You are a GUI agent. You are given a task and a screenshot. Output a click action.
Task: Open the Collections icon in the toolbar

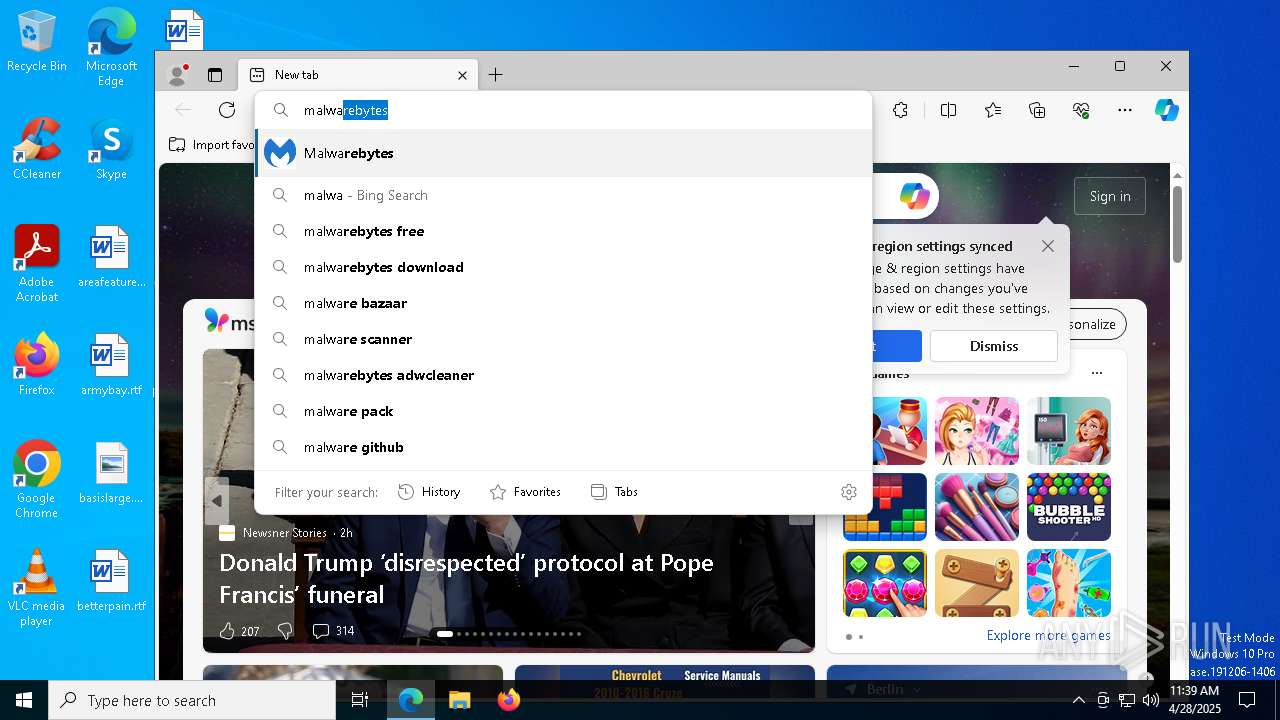coord(1037,110)
